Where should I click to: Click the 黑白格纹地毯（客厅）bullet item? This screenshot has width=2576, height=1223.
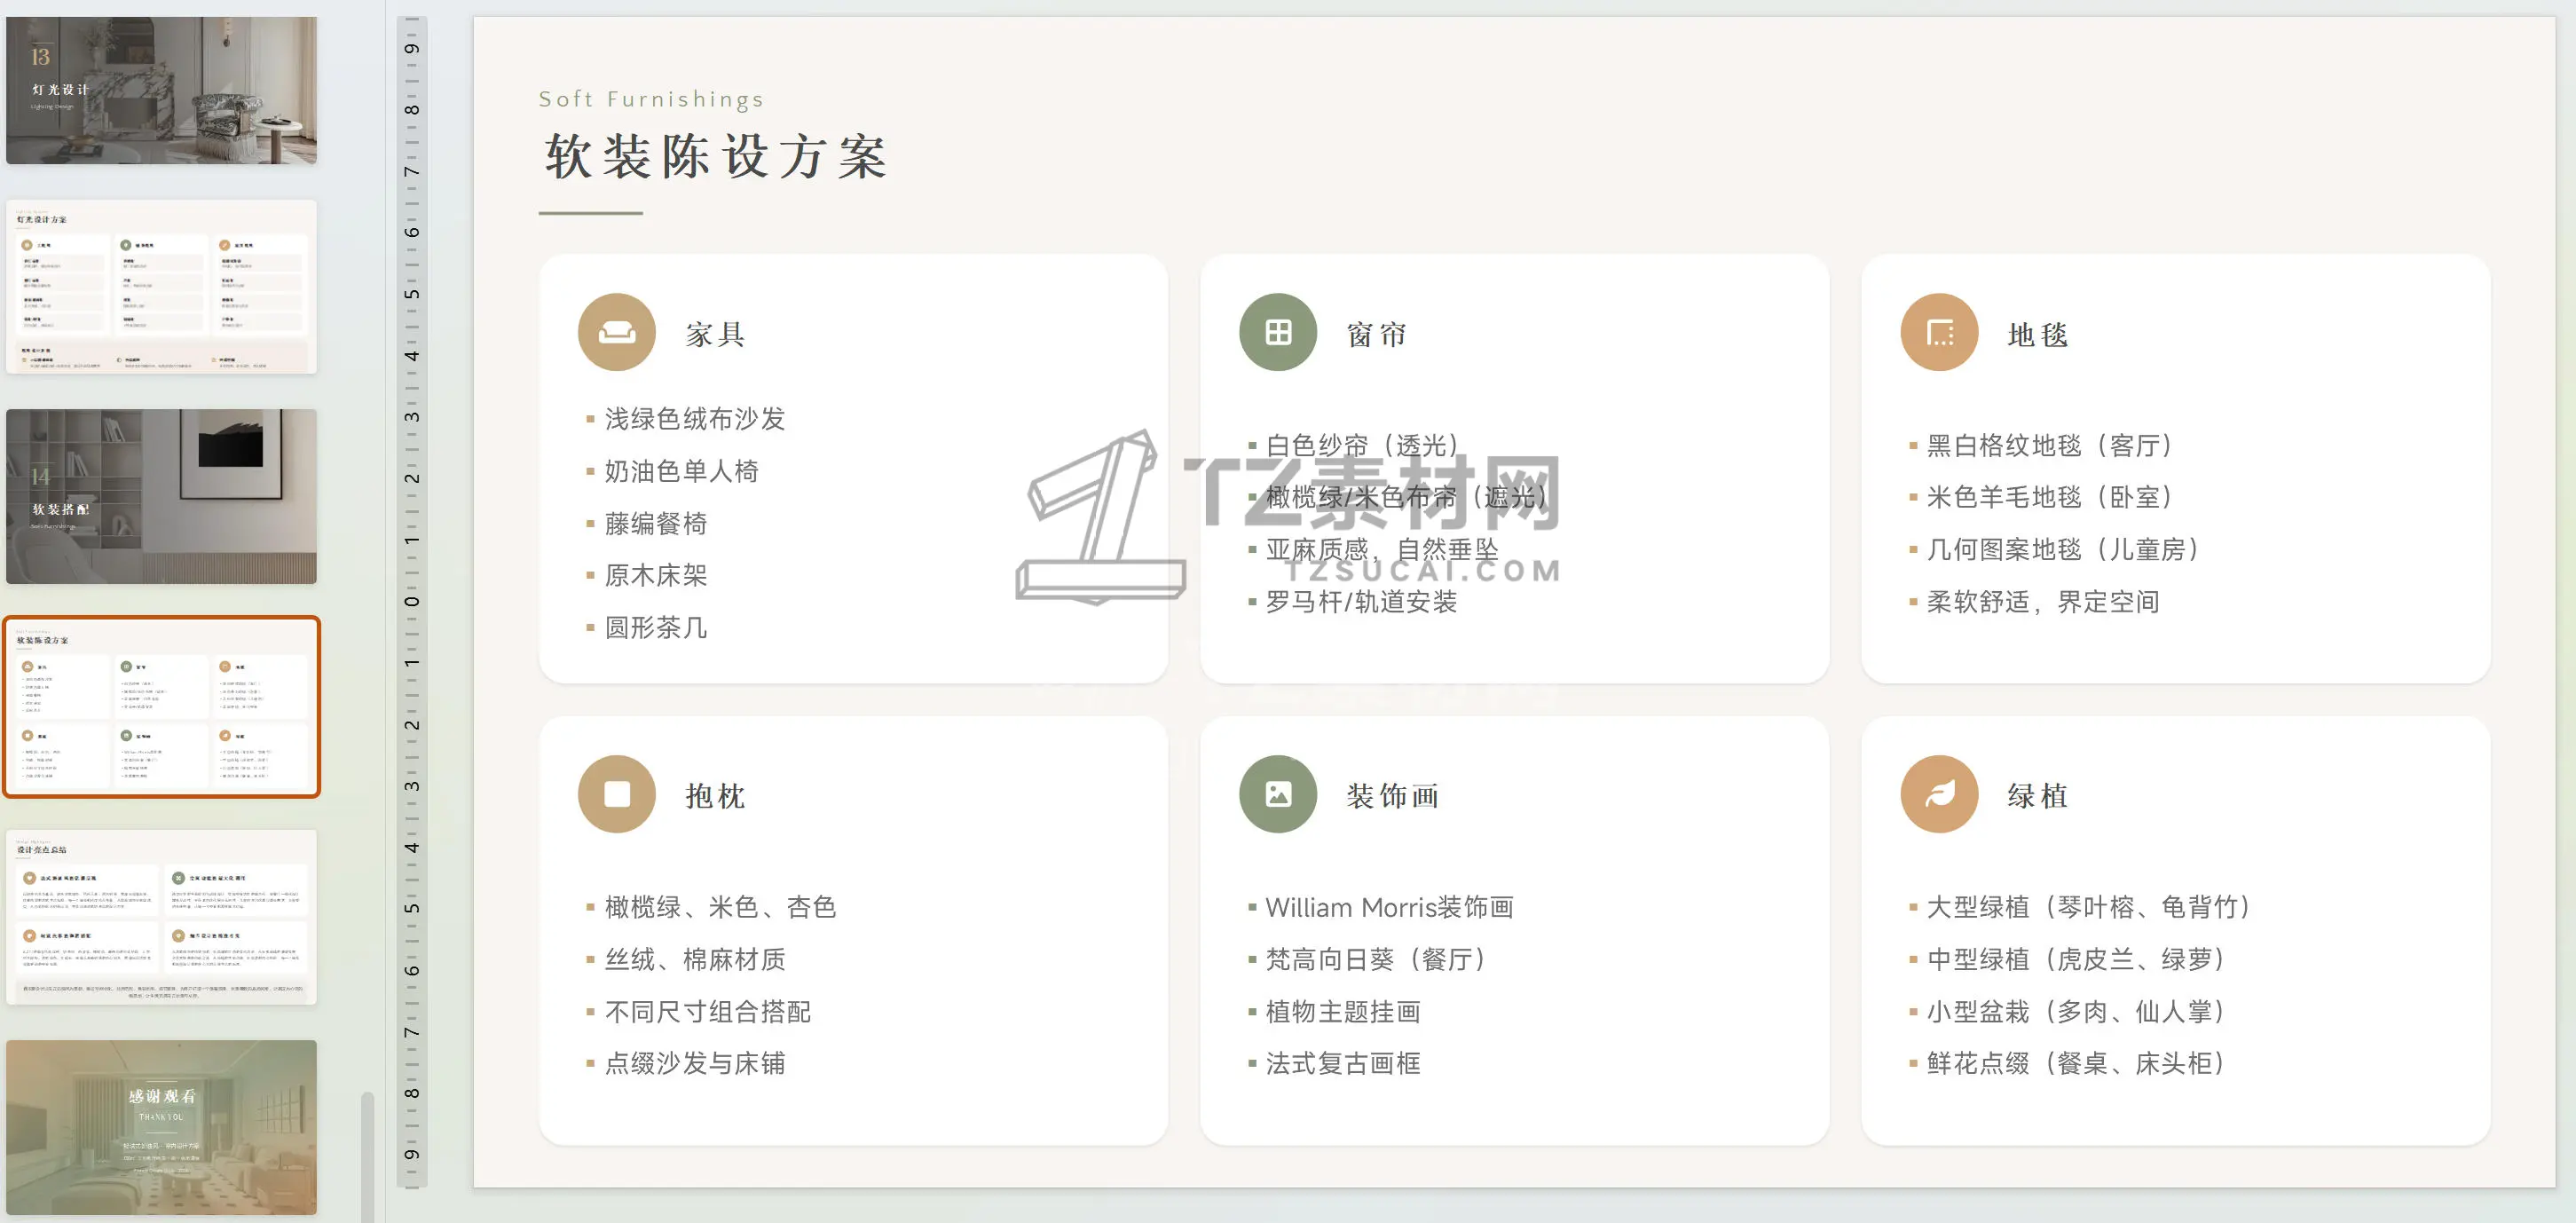coord(2048,445)
